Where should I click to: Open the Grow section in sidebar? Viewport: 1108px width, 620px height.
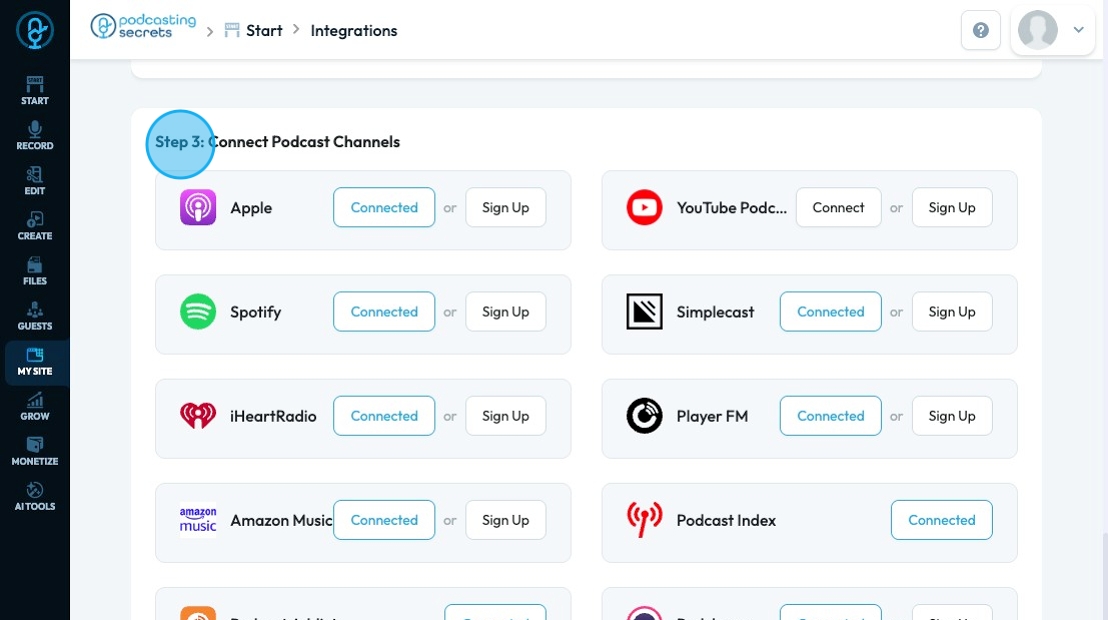click(35, 406)
